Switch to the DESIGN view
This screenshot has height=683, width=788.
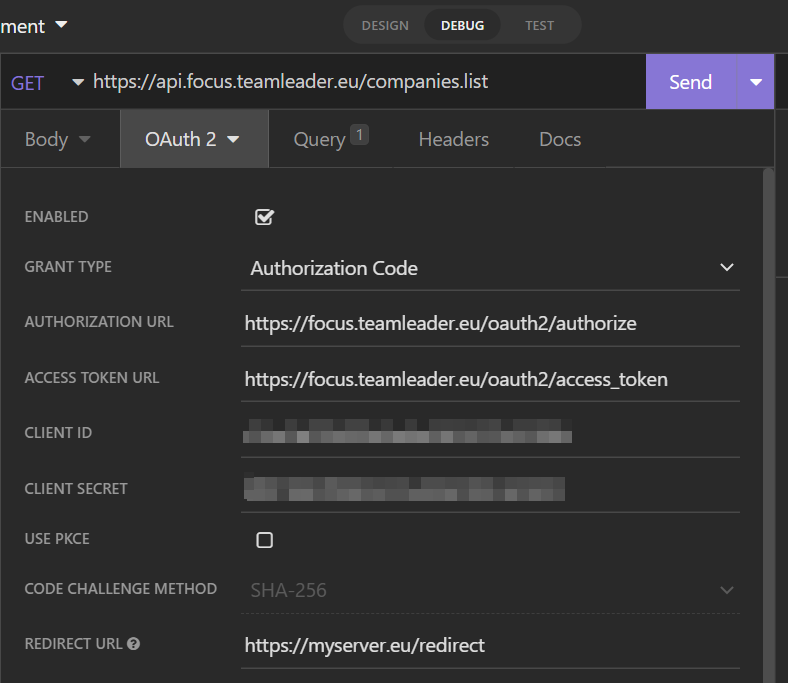coord(385,26)
